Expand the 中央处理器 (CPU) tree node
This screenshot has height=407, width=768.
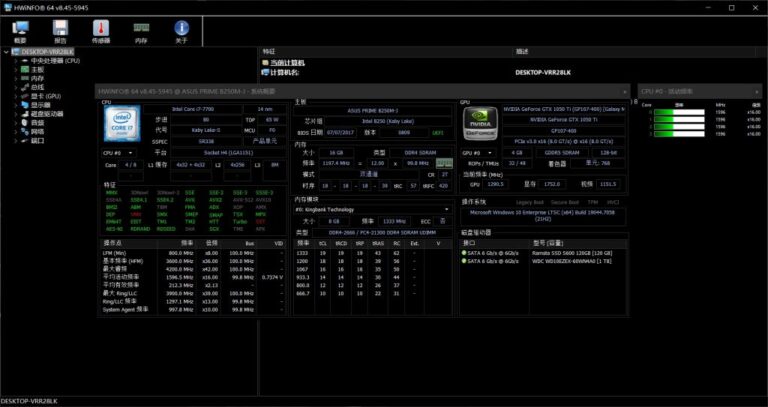[16, 61]
